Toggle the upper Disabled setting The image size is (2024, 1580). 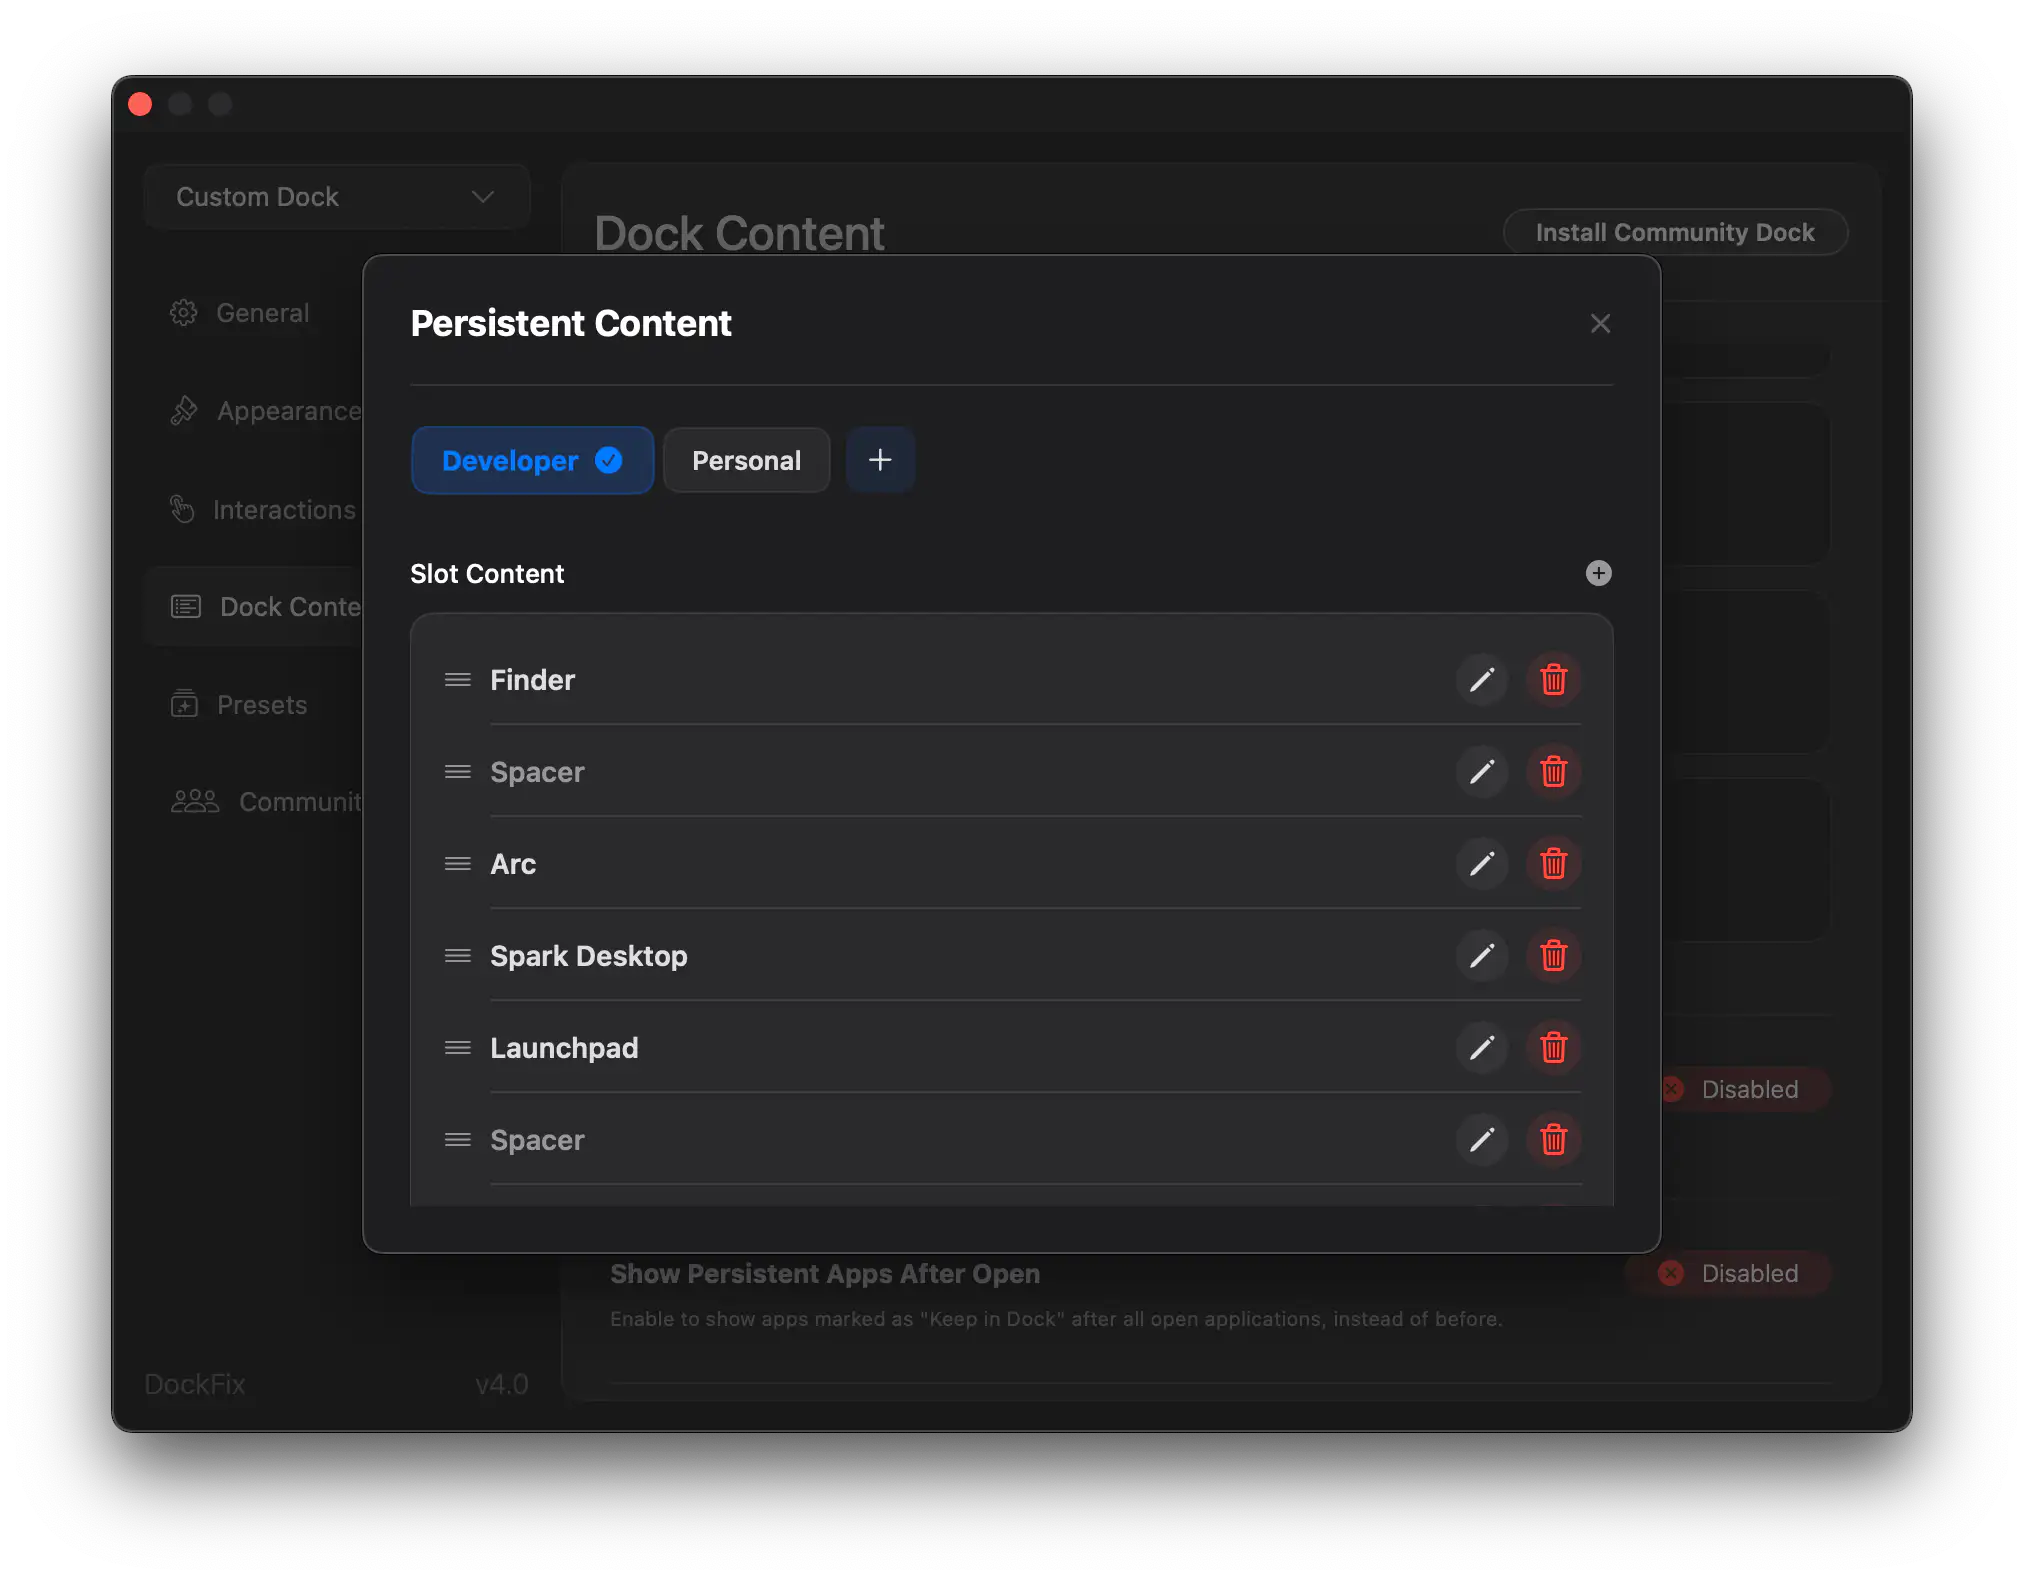point(1745,1089)
